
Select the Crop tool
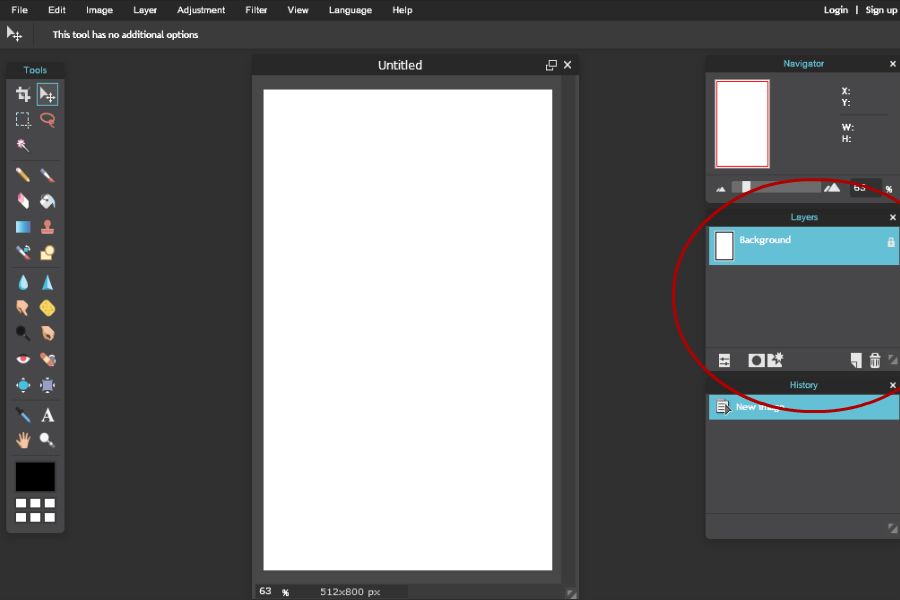coord(23,94)
